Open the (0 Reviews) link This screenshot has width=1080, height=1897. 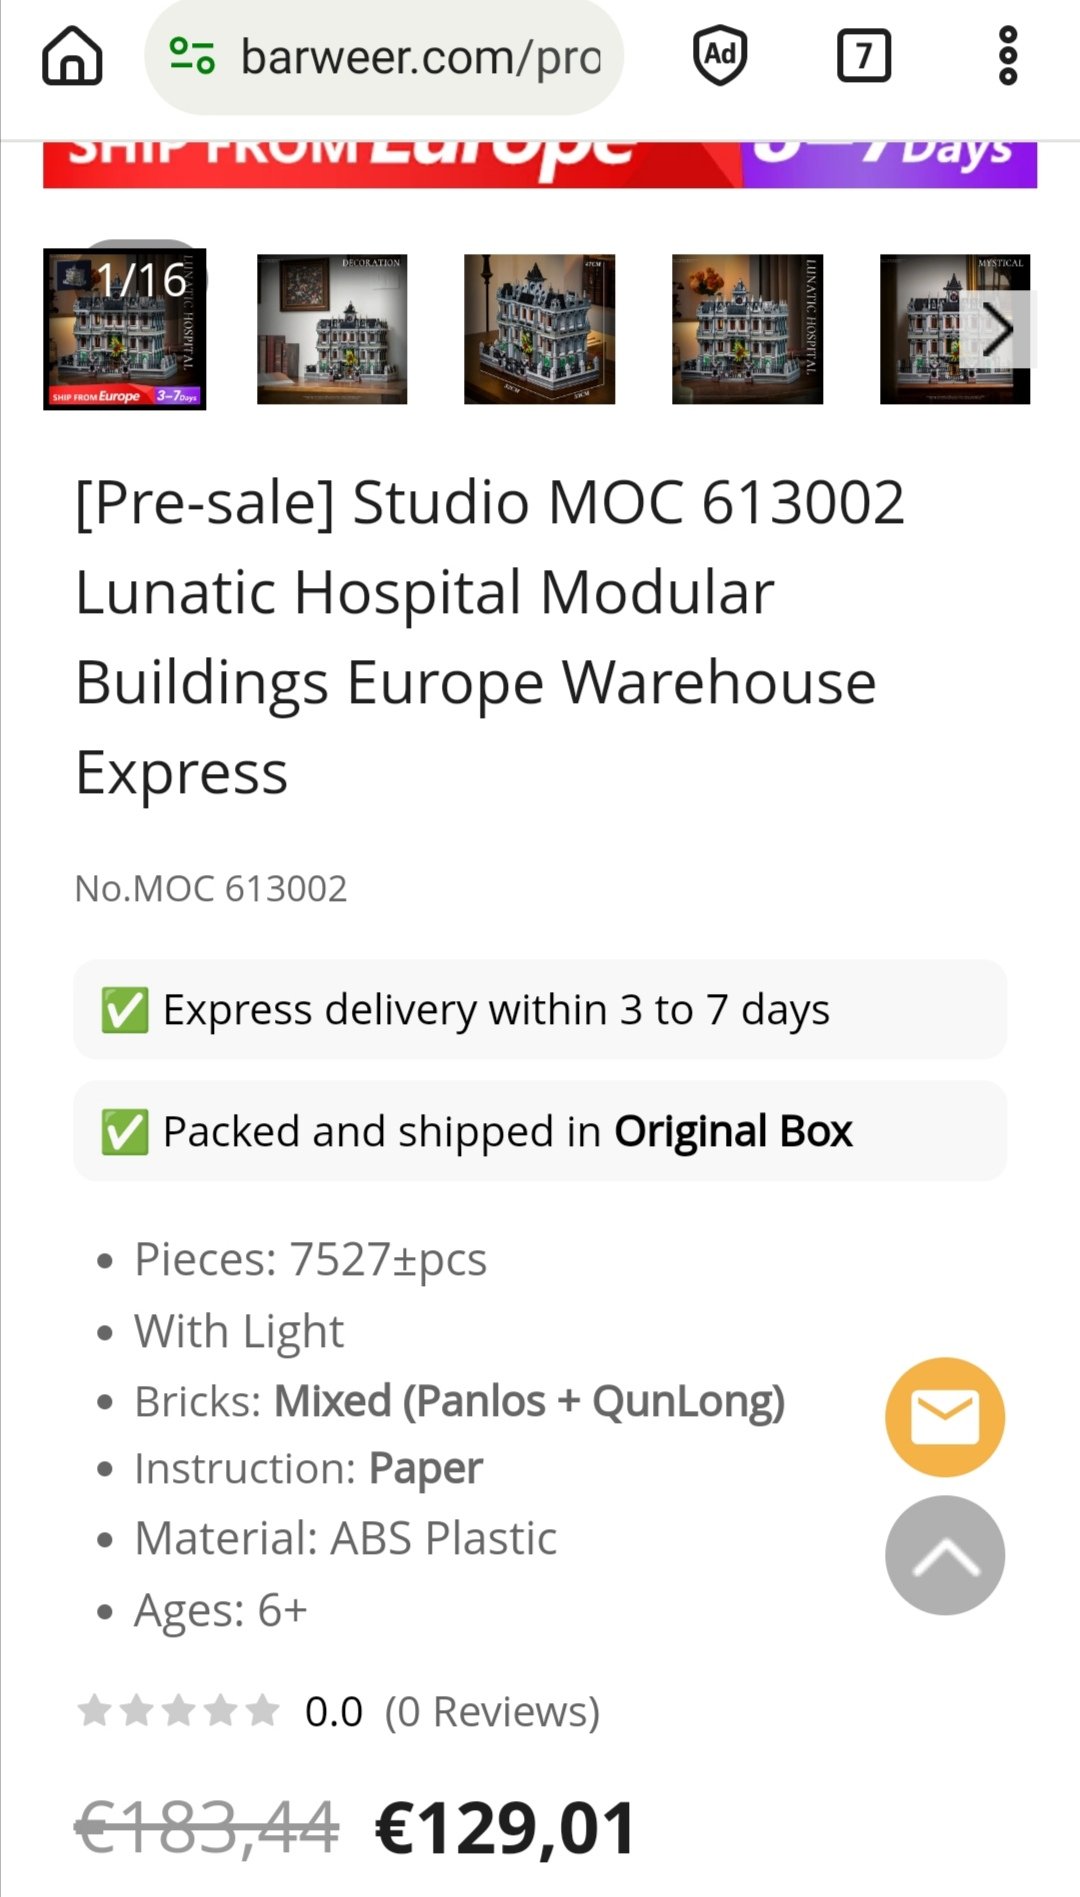point(492,1711)
